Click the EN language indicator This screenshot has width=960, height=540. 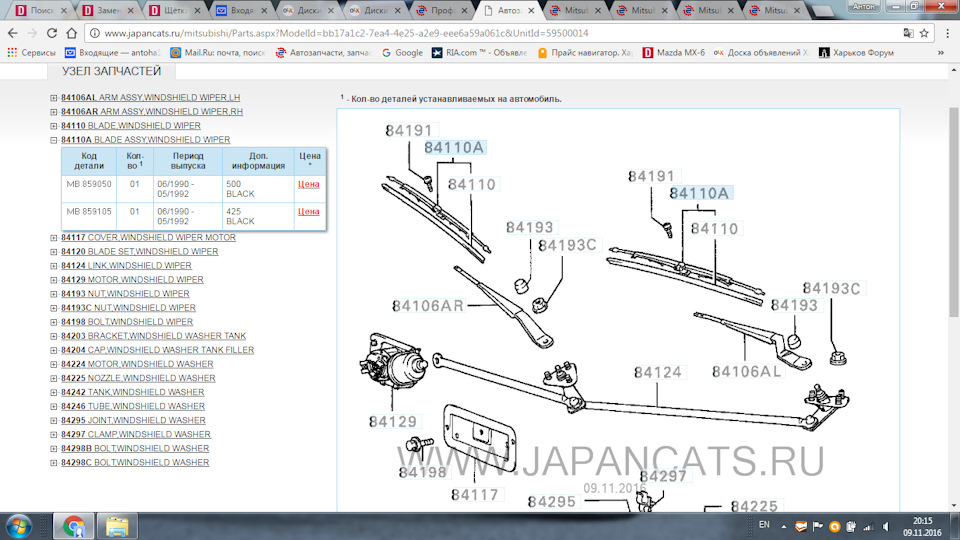(764, 525)
